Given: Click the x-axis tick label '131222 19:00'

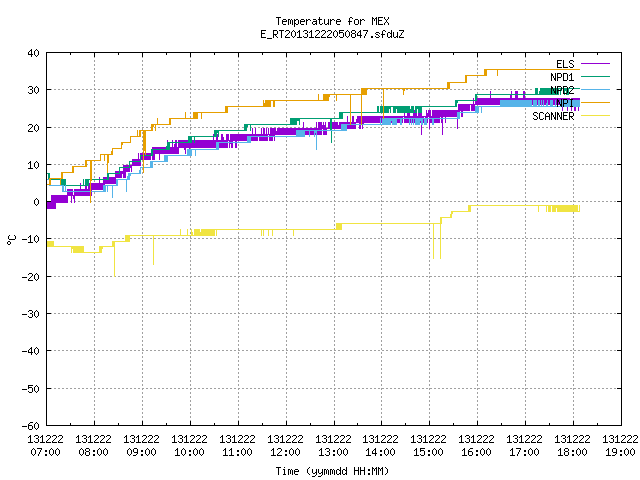Looking at the screenshot, I should pos(620,445).
